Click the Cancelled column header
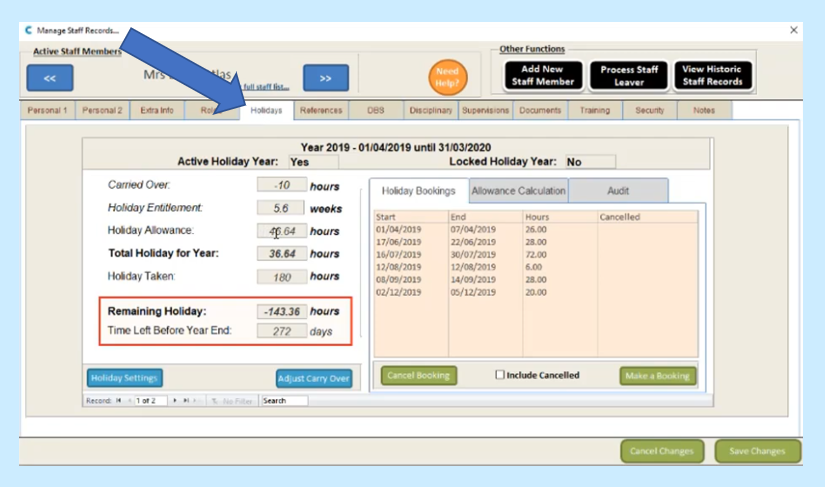Screen dimensions: 825x487 pyautogui.click(x=648, y=217)
